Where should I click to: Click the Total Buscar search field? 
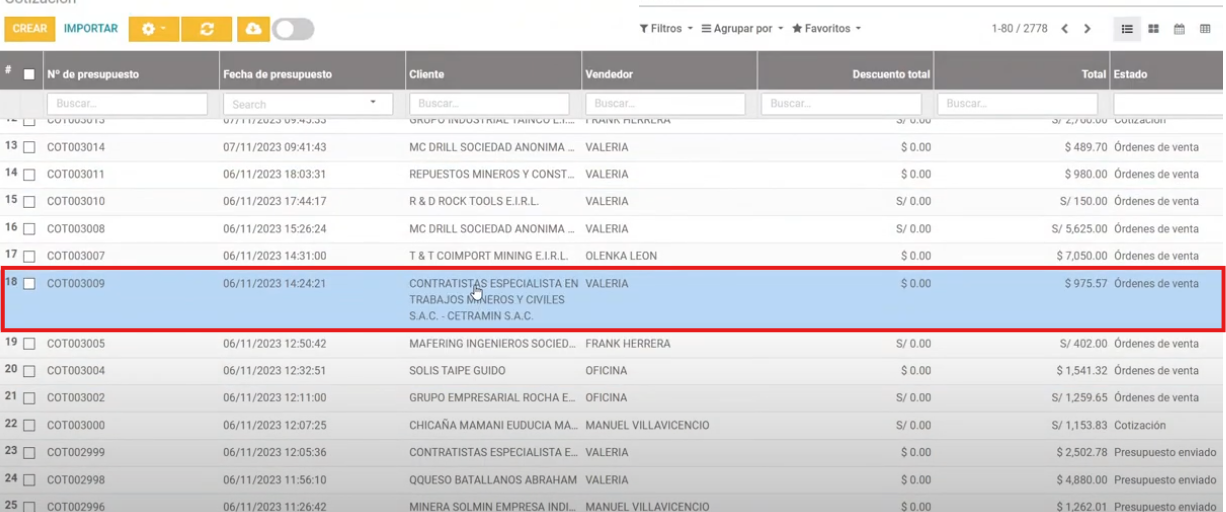tap(1017, 104)
